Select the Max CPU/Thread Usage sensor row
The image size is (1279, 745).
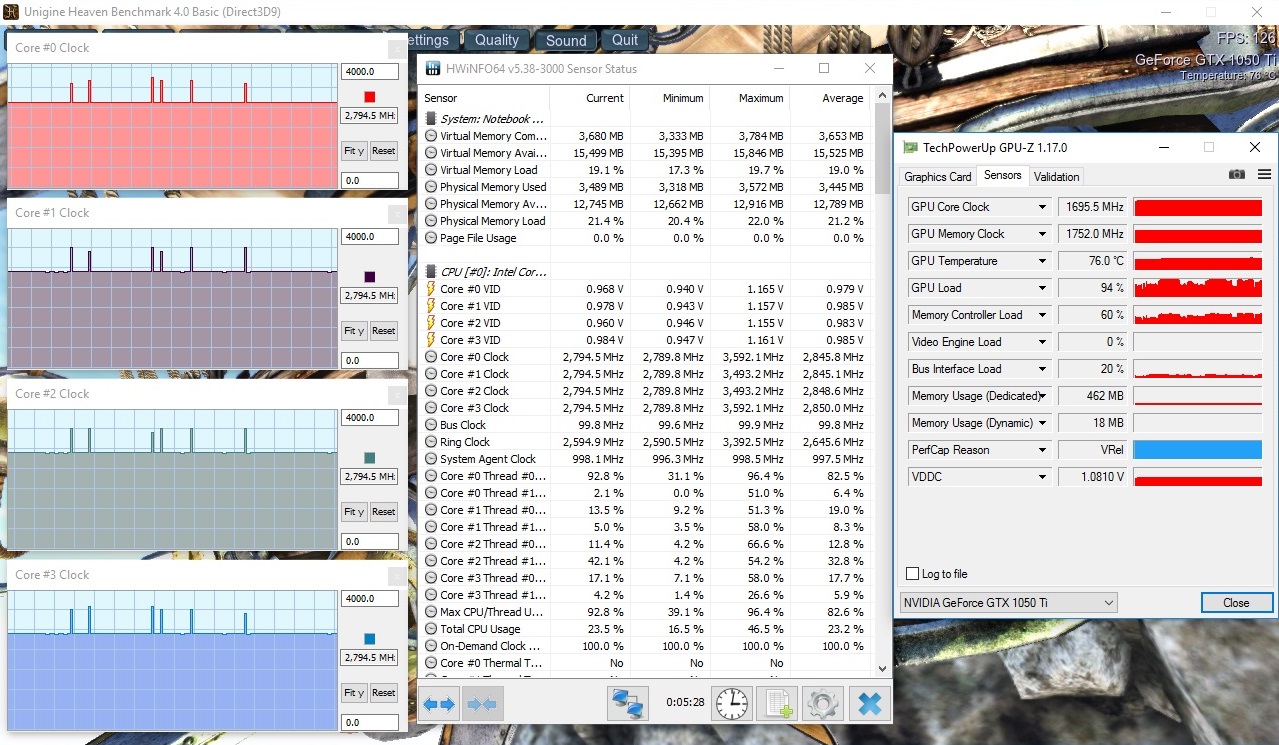tap(647, 612)
